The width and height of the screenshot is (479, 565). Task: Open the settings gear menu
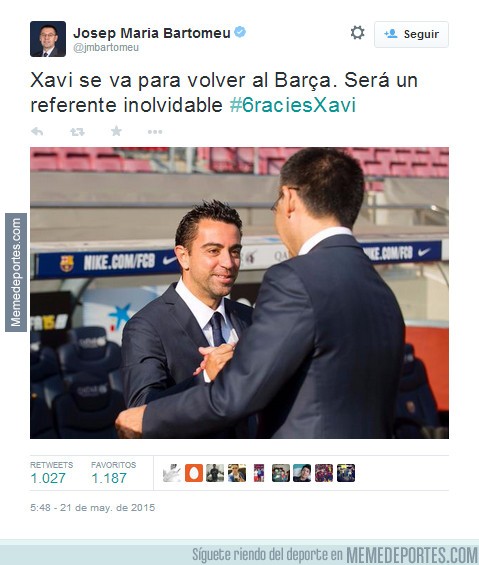(x=357, y=33)
